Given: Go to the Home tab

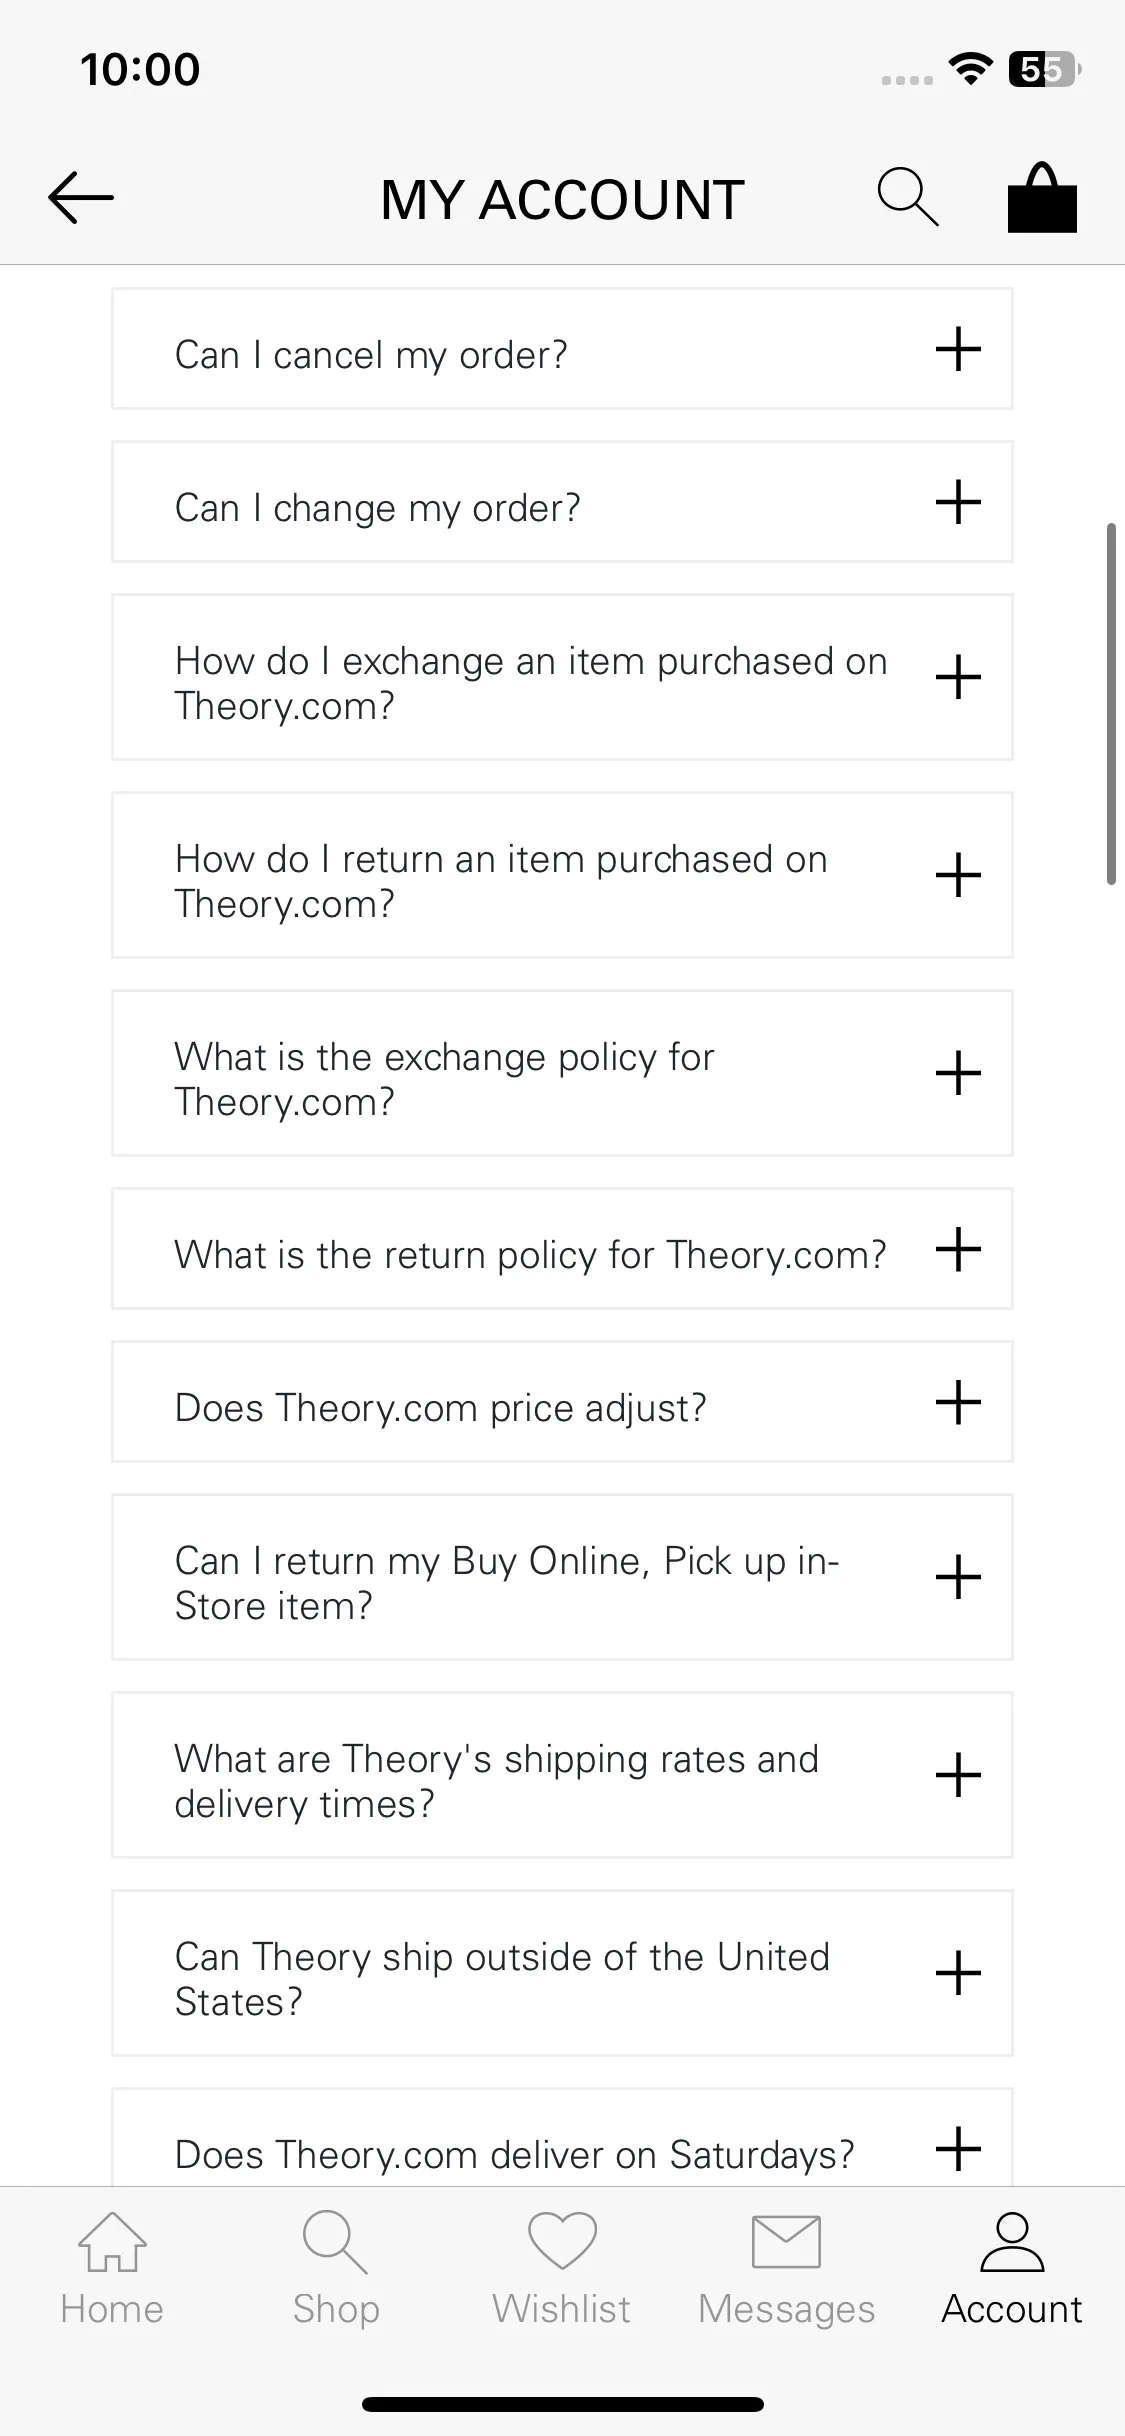Looking at the screenshot, I should point(112,2269).
